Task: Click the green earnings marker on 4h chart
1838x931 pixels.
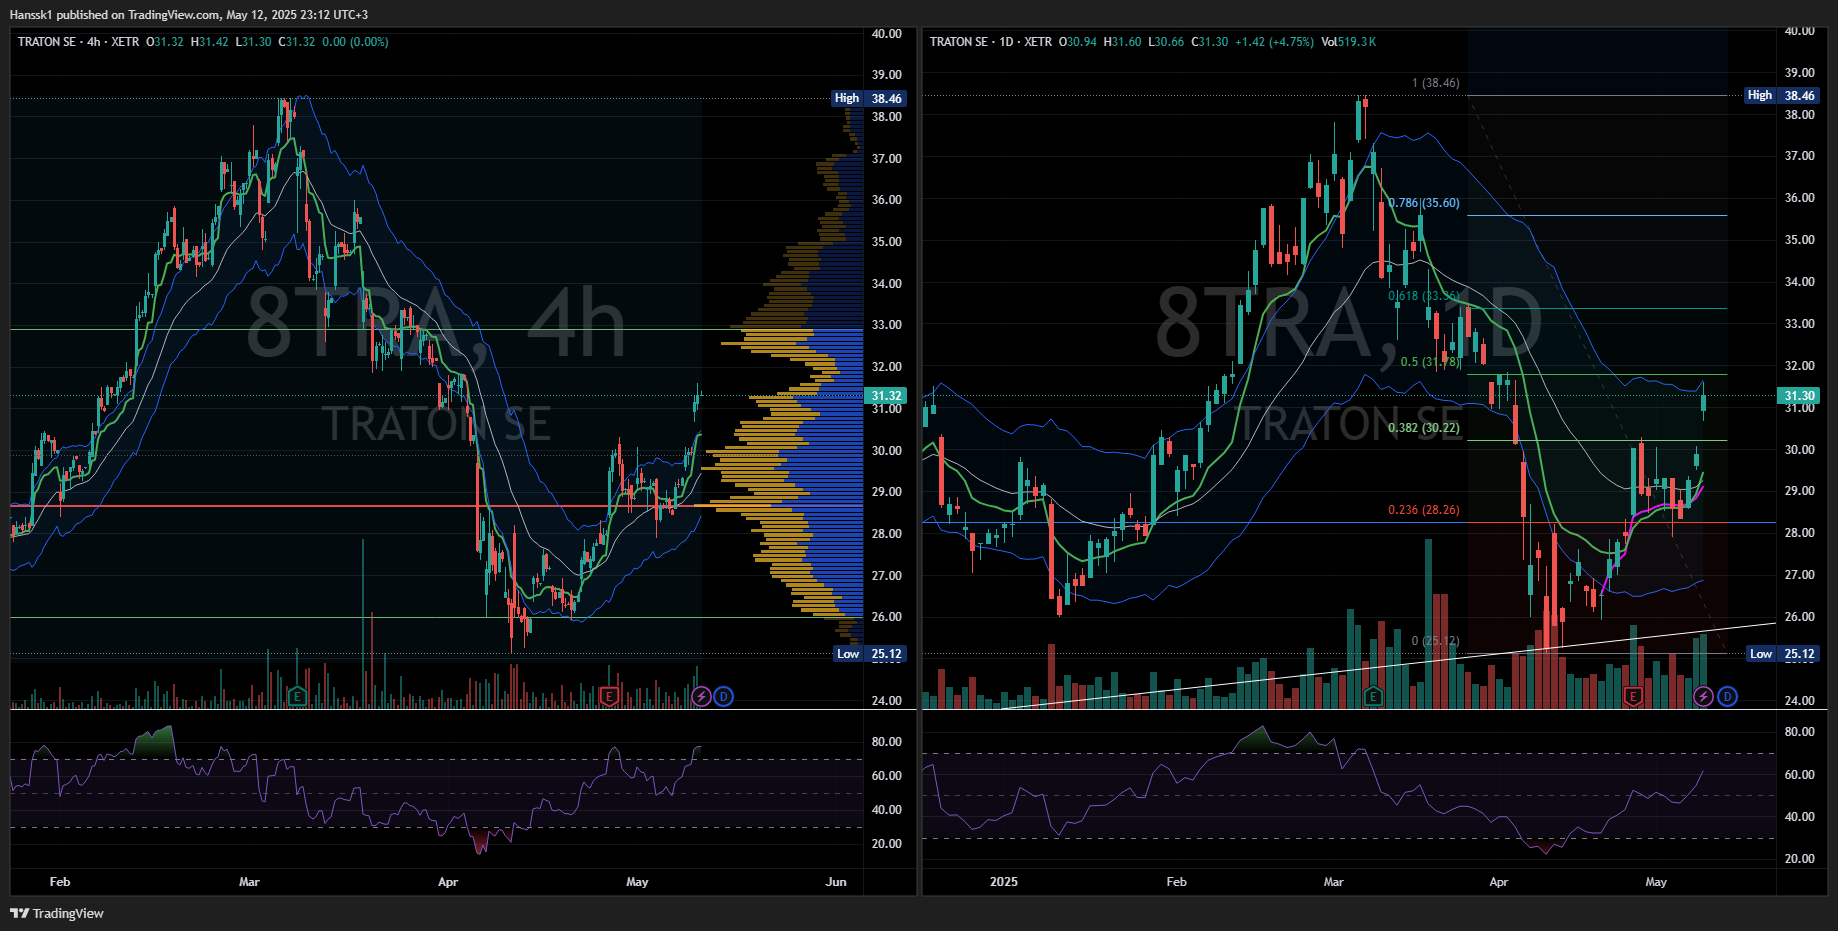Action: tap(297, 696)
